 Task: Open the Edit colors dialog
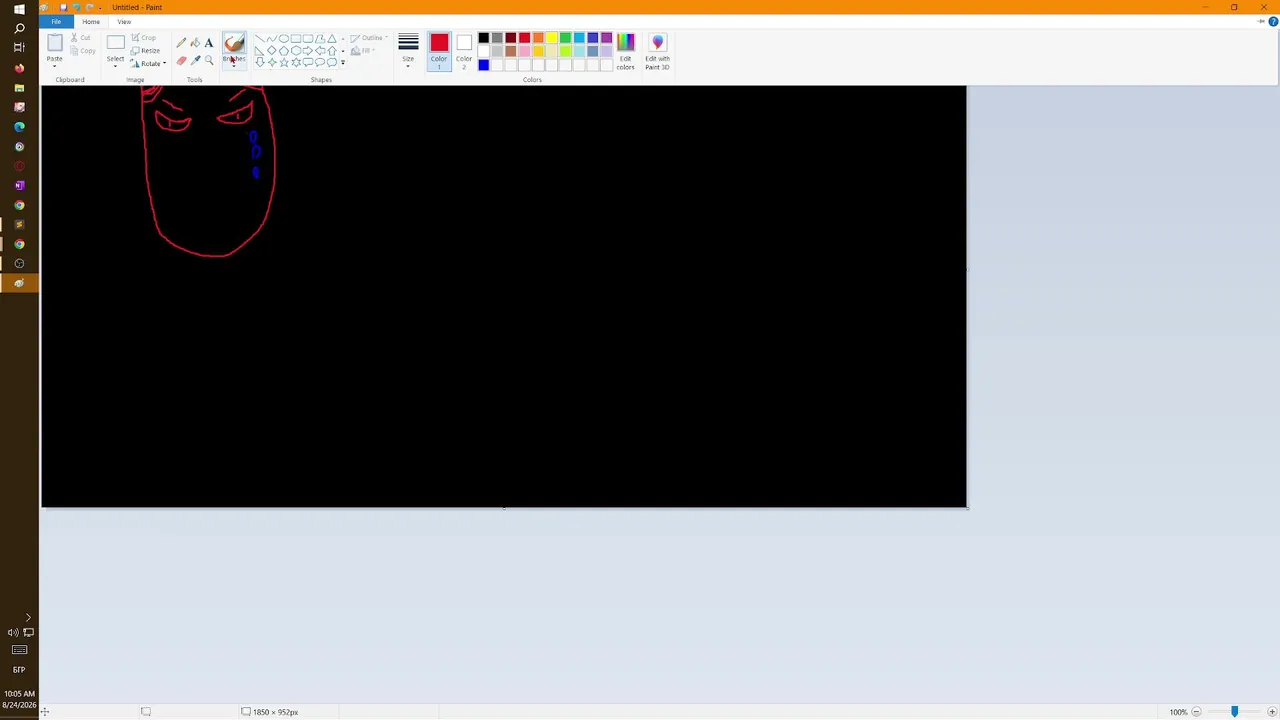click(625, 50)
